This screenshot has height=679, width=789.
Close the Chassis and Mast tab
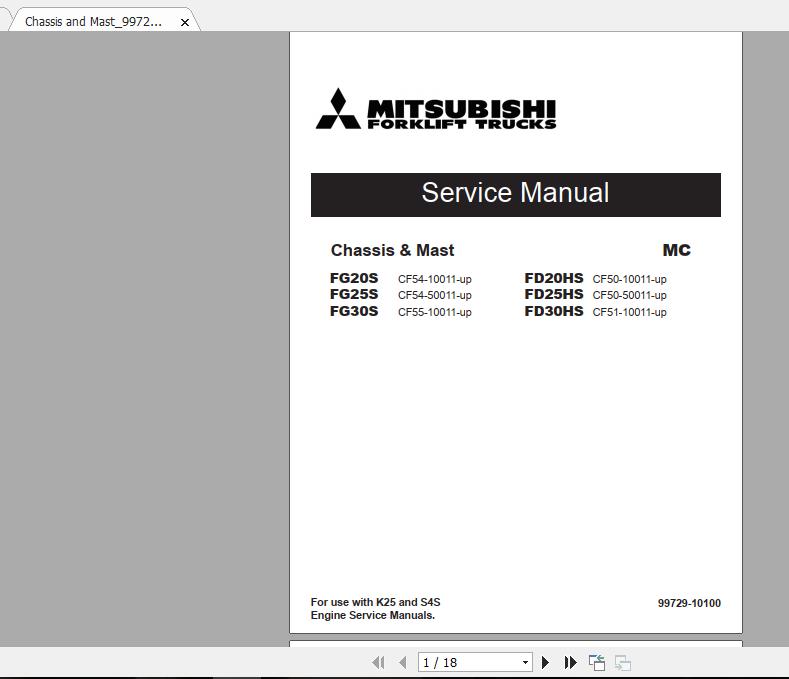[185, 22]
